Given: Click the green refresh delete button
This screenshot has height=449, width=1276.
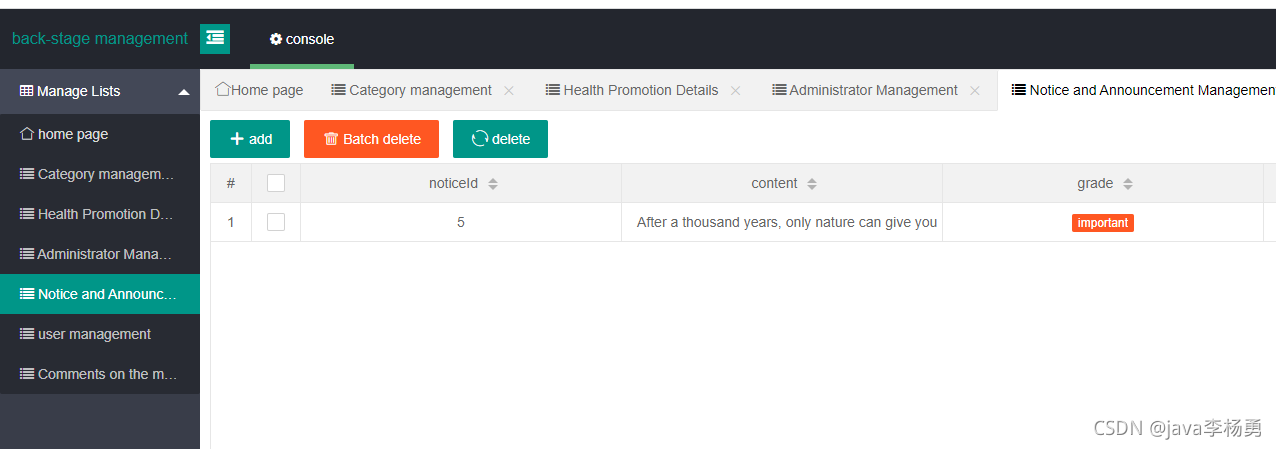Looking at the screenshot, I should [x=500, y=139].
